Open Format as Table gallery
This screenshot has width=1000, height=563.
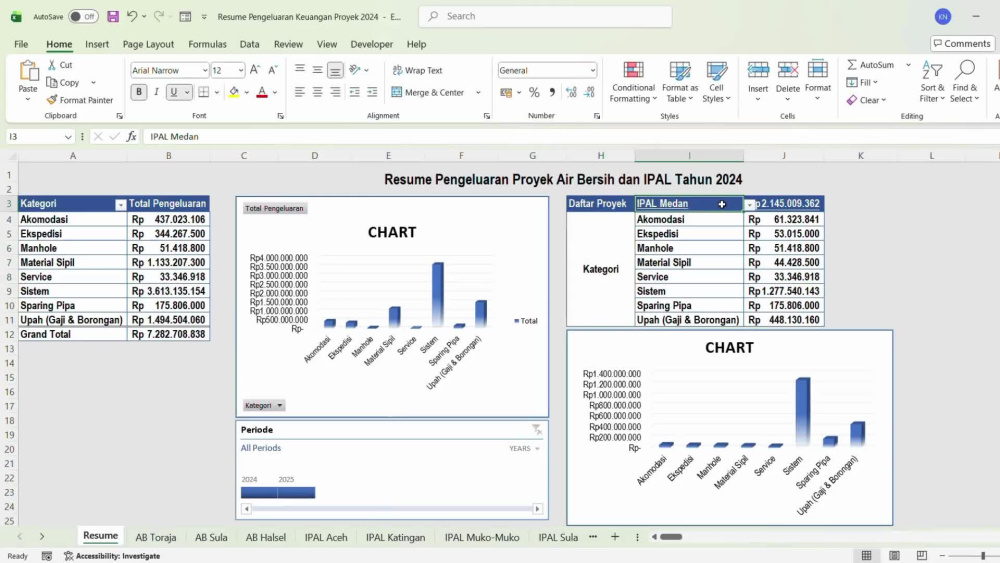point(680,82)
